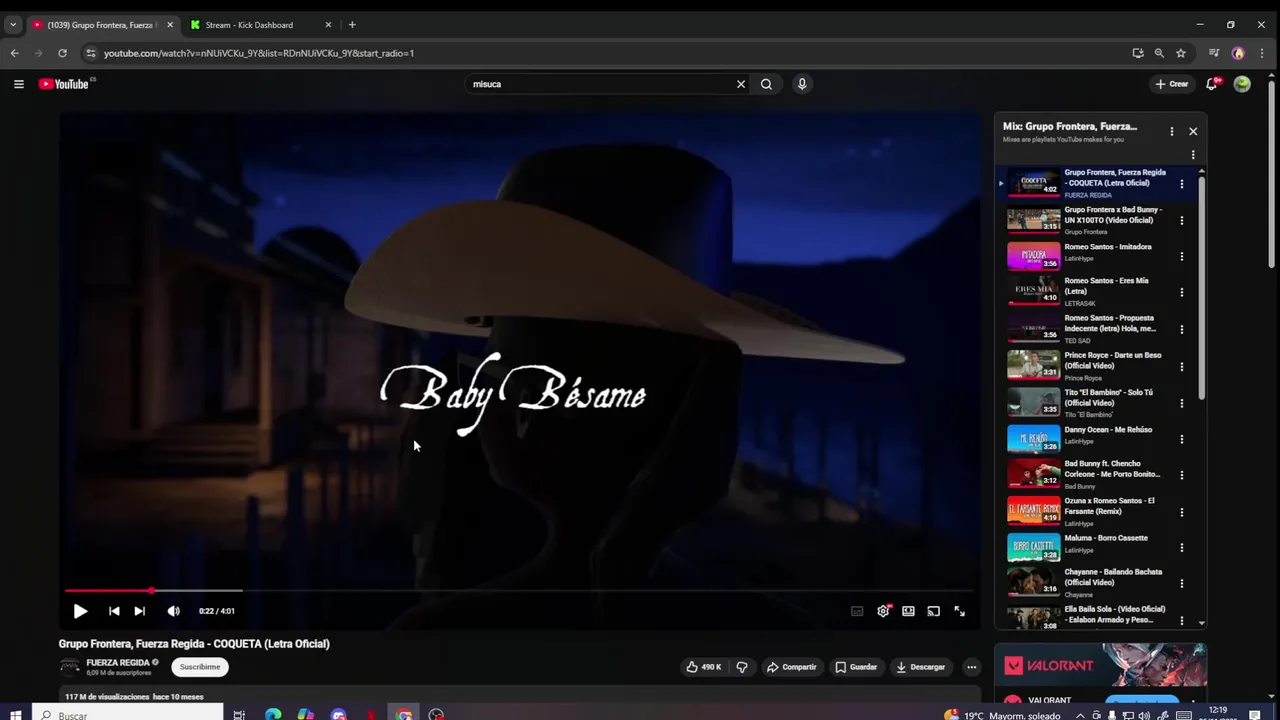Play the video
The width and height of the screenshot is (1280, 720).
tap(80, 611)
